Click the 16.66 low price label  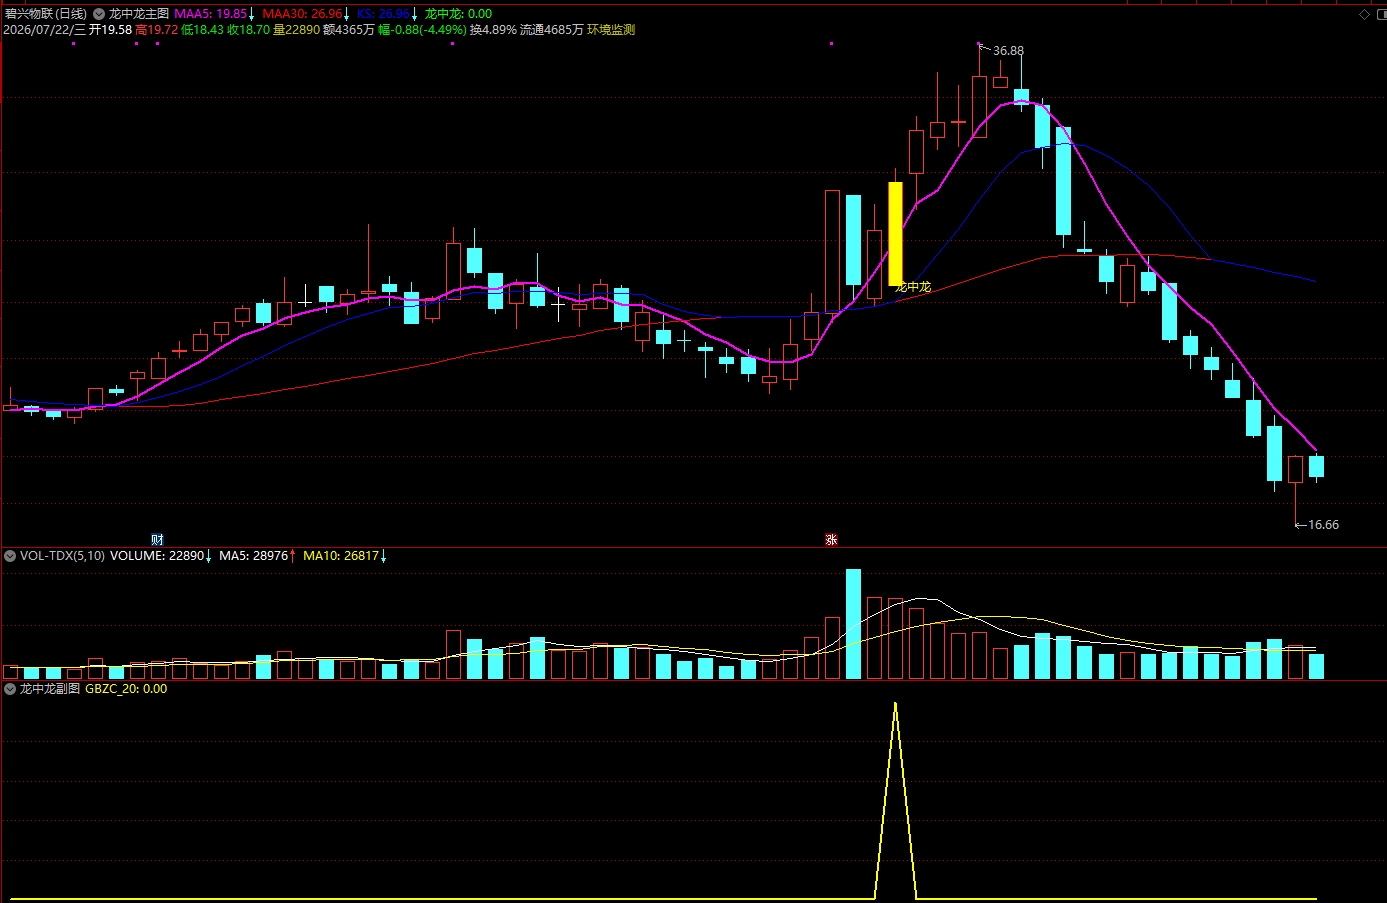(1323, 525)
